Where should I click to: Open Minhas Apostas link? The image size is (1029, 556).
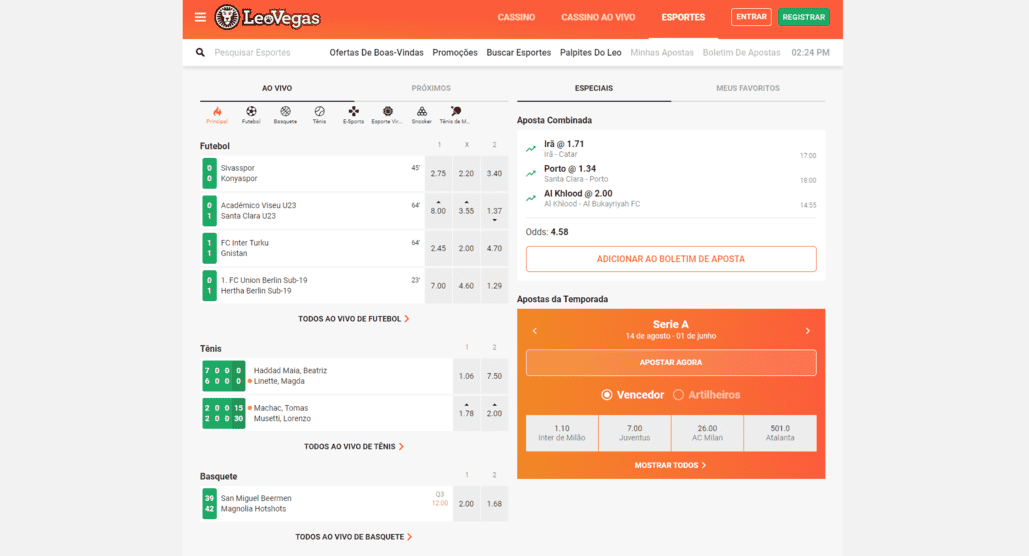coord(662,53)
